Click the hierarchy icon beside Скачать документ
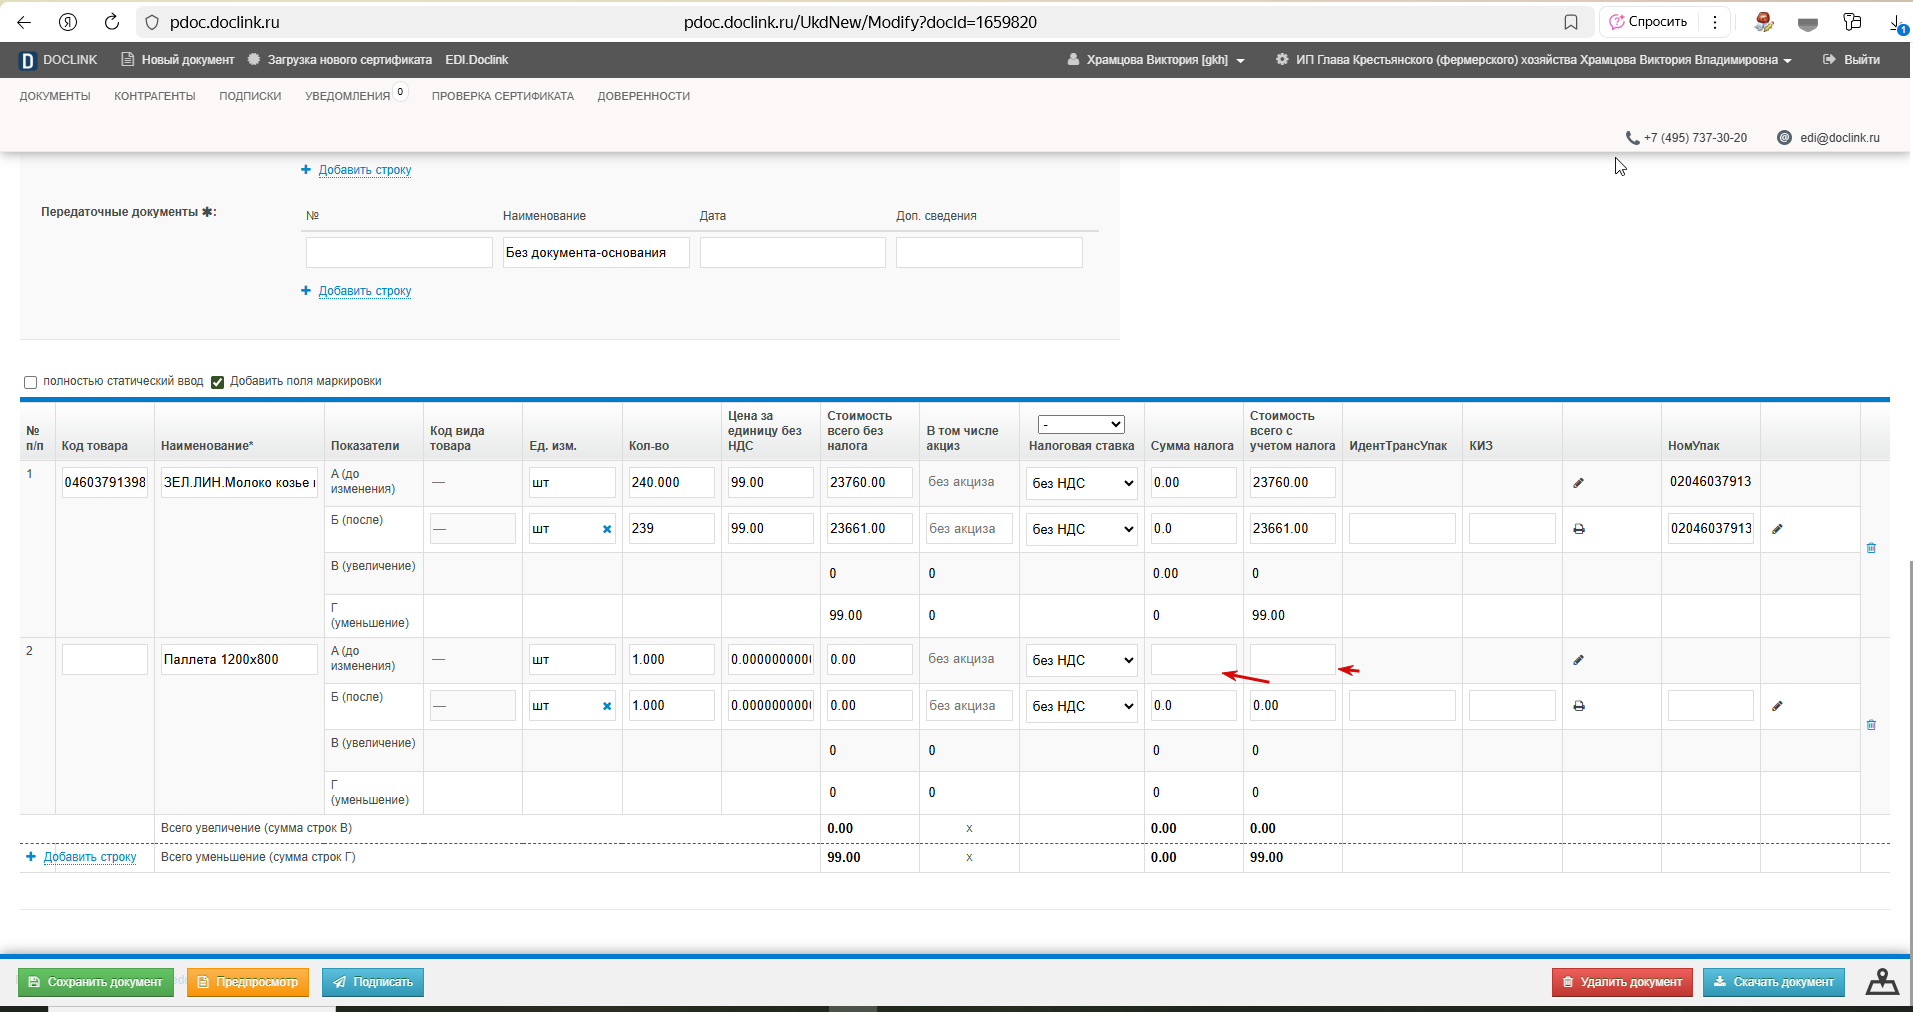The height and width of the screenshot is (1012, 1913). tap(1882, 982)
